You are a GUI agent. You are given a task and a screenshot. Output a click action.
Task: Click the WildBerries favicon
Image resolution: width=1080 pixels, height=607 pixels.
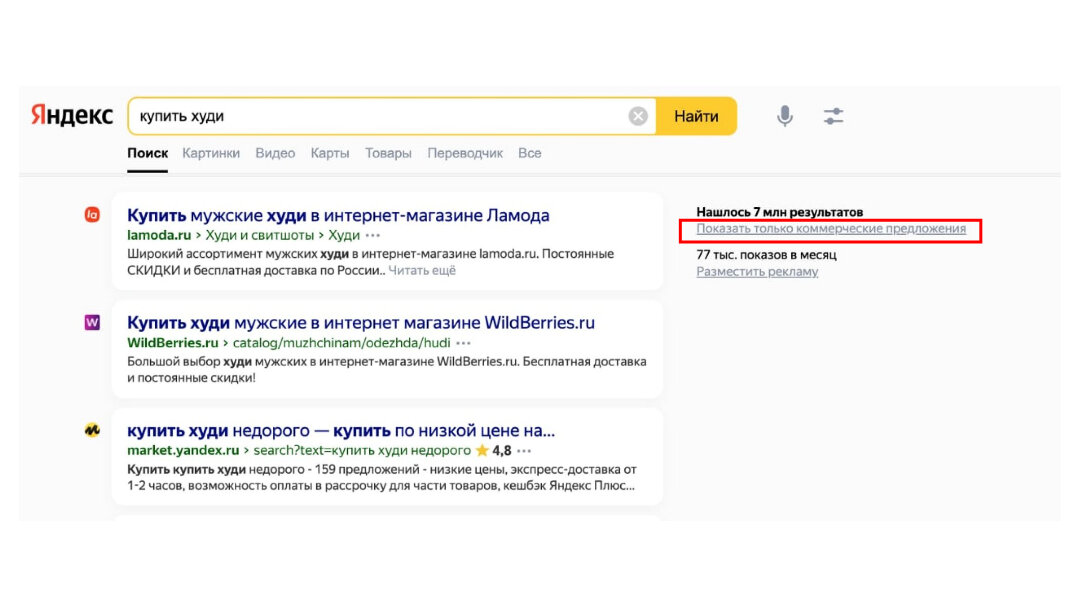(92, 322)
